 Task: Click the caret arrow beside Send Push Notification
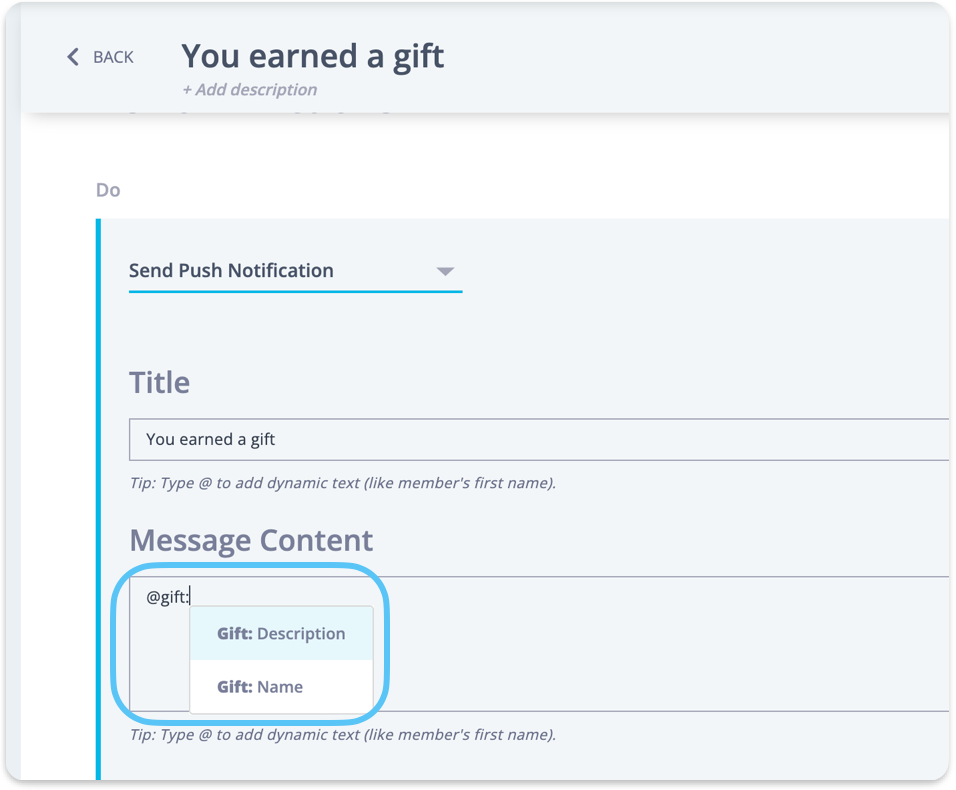(446, 271)
